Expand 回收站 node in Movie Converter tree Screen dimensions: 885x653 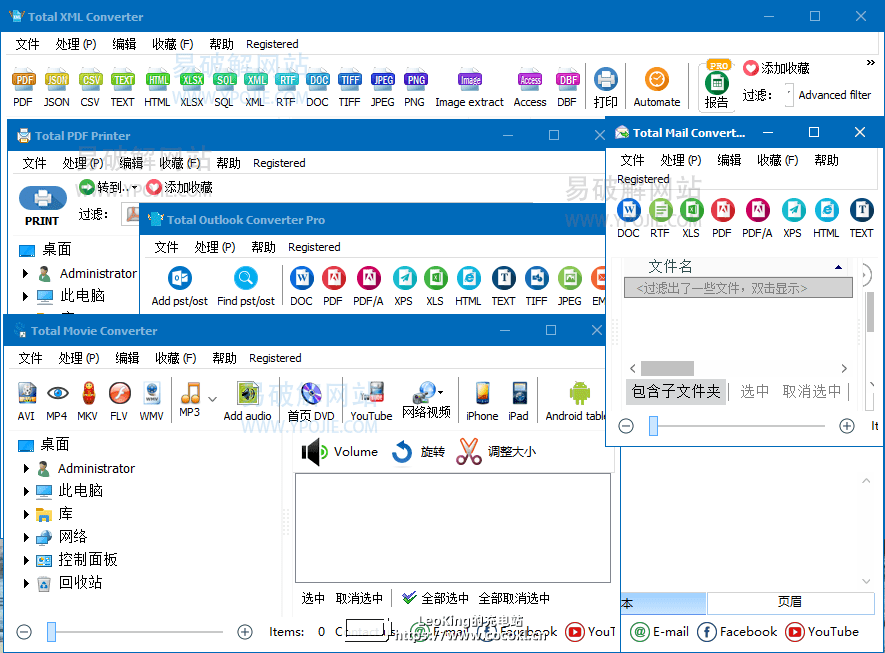pyautogui.click(x=26, y=583)
